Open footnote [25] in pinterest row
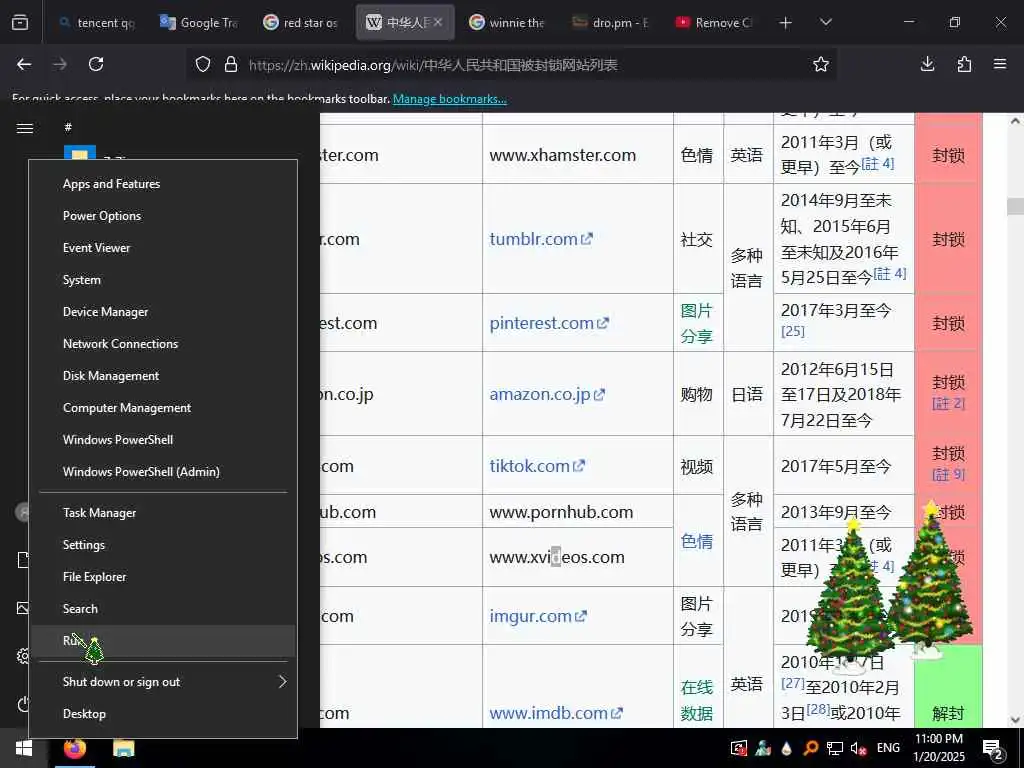 (x=792, y=331)
